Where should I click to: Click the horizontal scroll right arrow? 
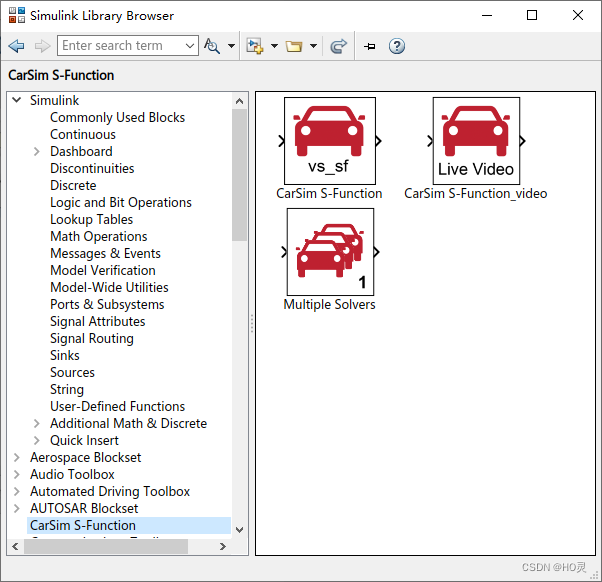pyautogui.click(x=223, y=546)
